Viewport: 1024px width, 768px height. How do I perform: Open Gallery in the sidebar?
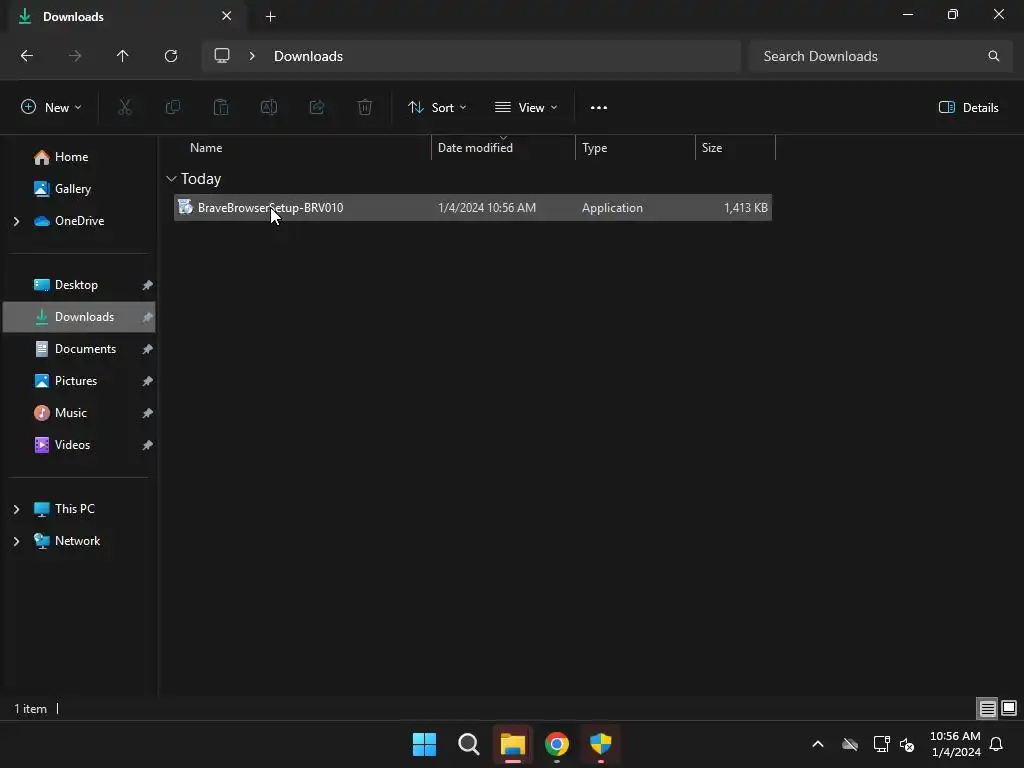coord(72,189)
